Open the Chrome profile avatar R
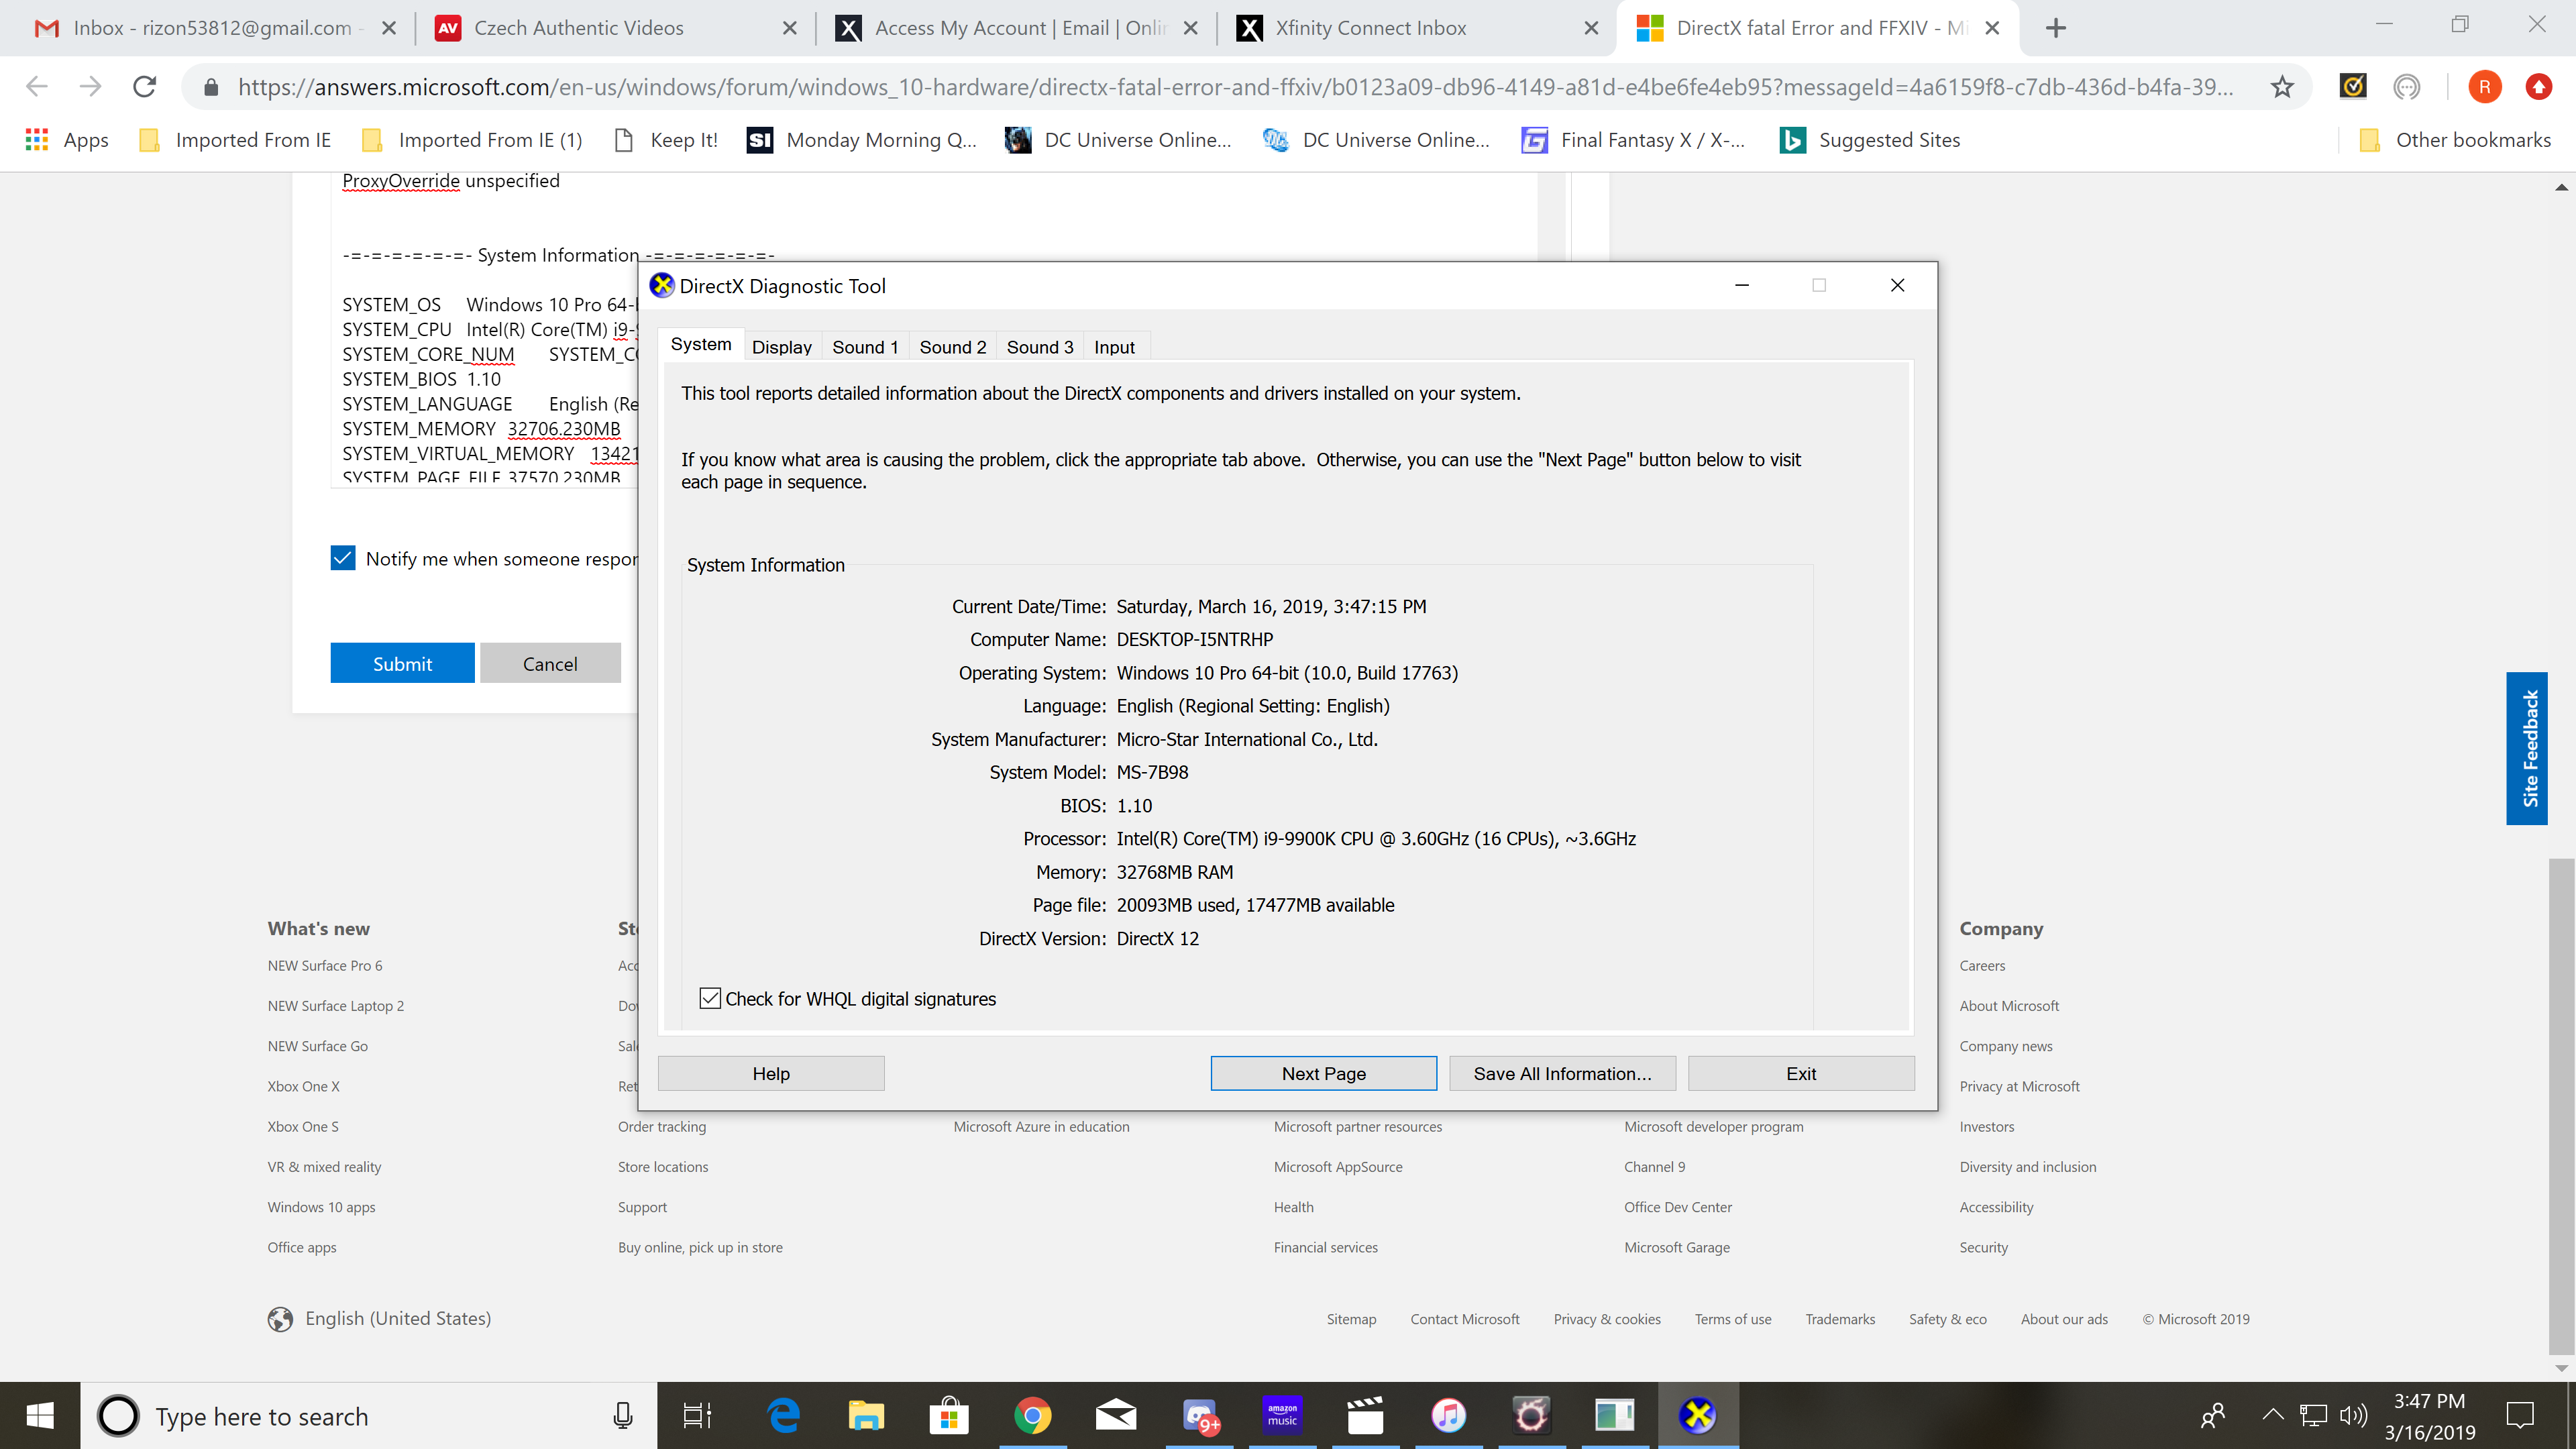 pyautogui.click(x=2485, y=87)
